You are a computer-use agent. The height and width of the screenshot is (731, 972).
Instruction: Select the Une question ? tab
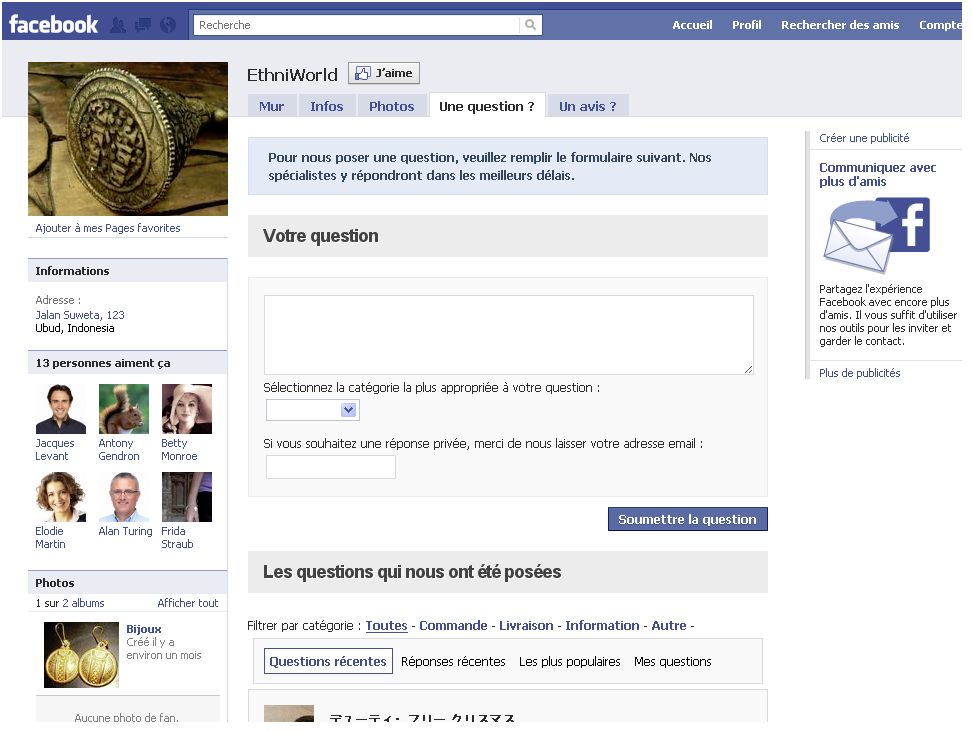coord(487,106)
